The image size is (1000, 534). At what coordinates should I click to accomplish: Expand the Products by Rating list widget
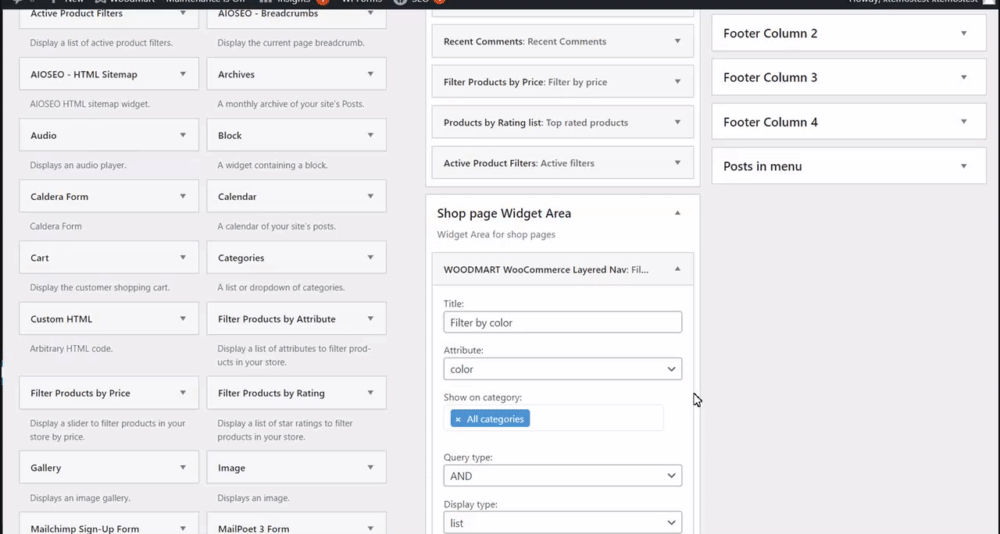click(677, 123)
